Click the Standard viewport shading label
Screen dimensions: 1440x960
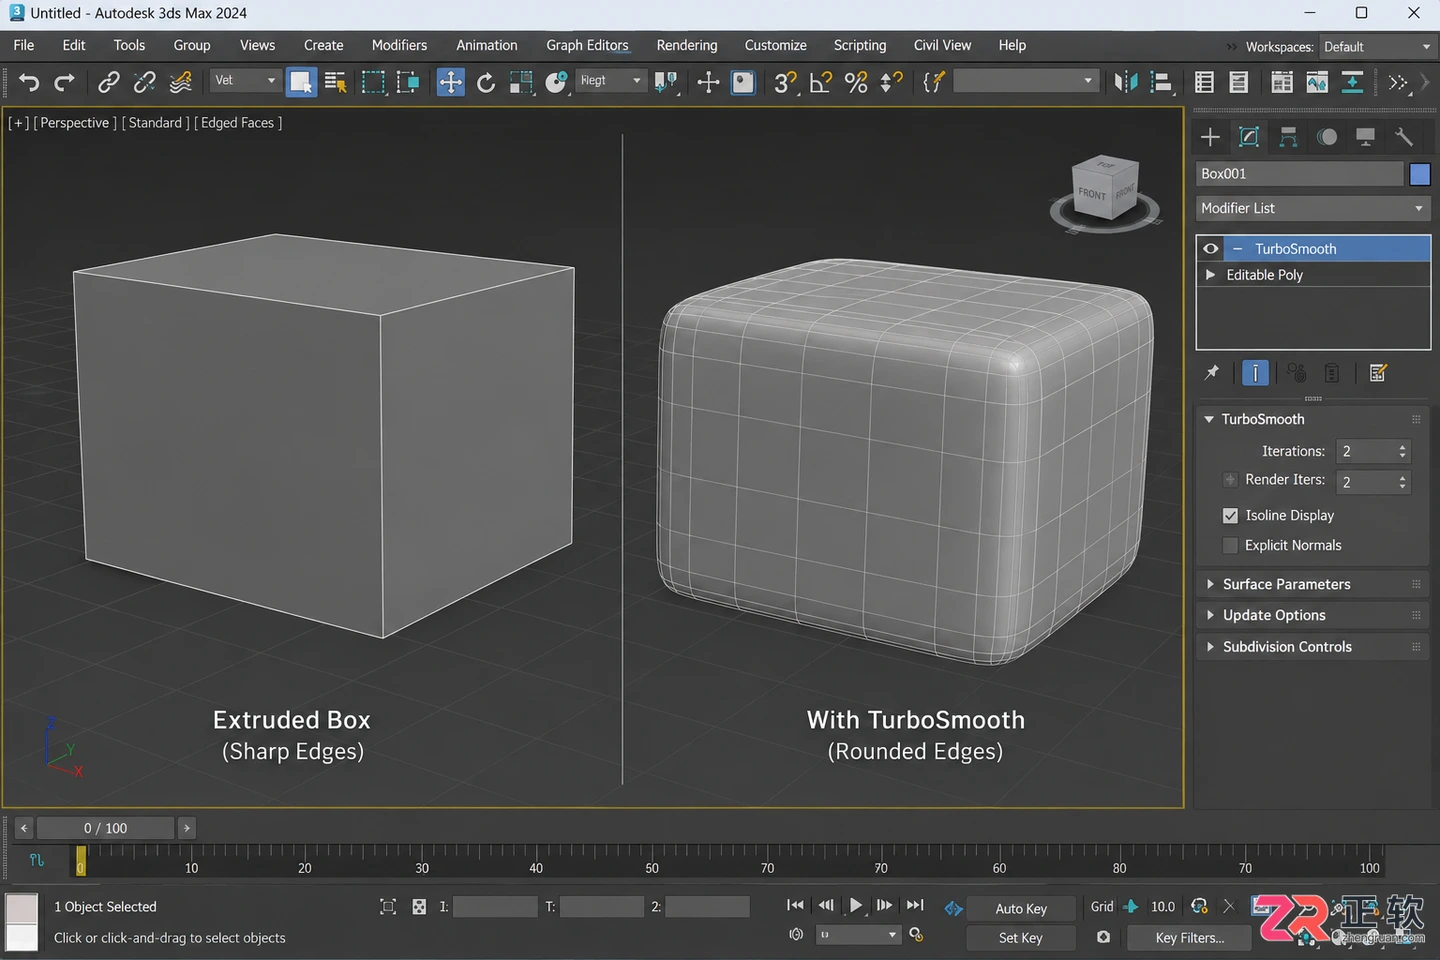[x=155, y=123]
